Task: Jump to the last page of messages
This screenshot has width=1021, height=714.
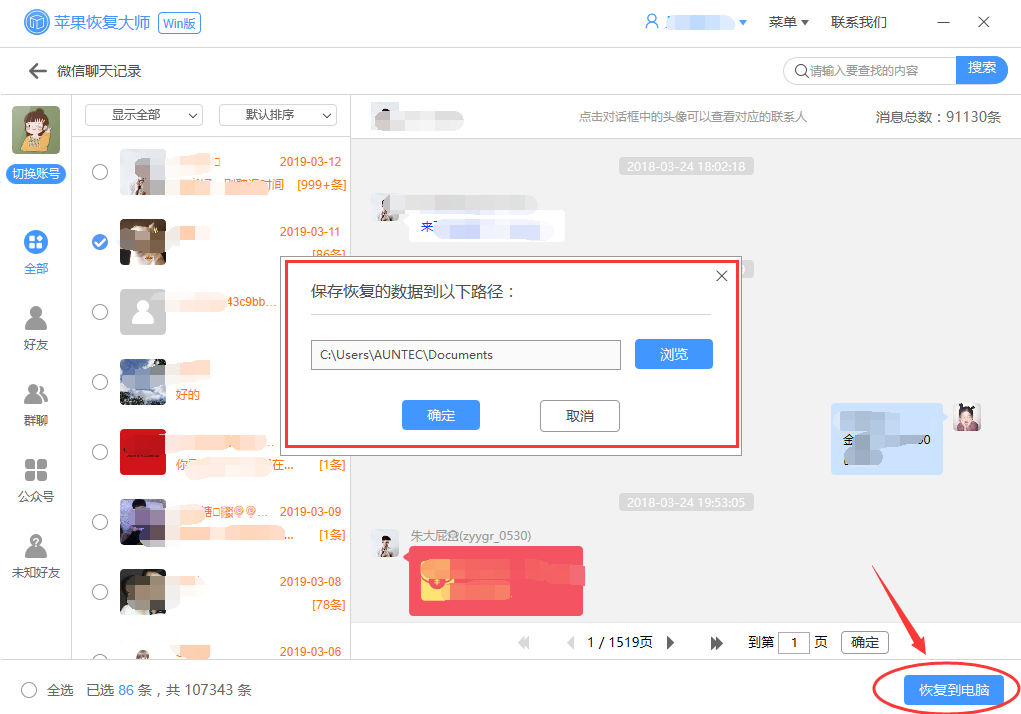Action: pyautogui.click(x=716, y=643)
